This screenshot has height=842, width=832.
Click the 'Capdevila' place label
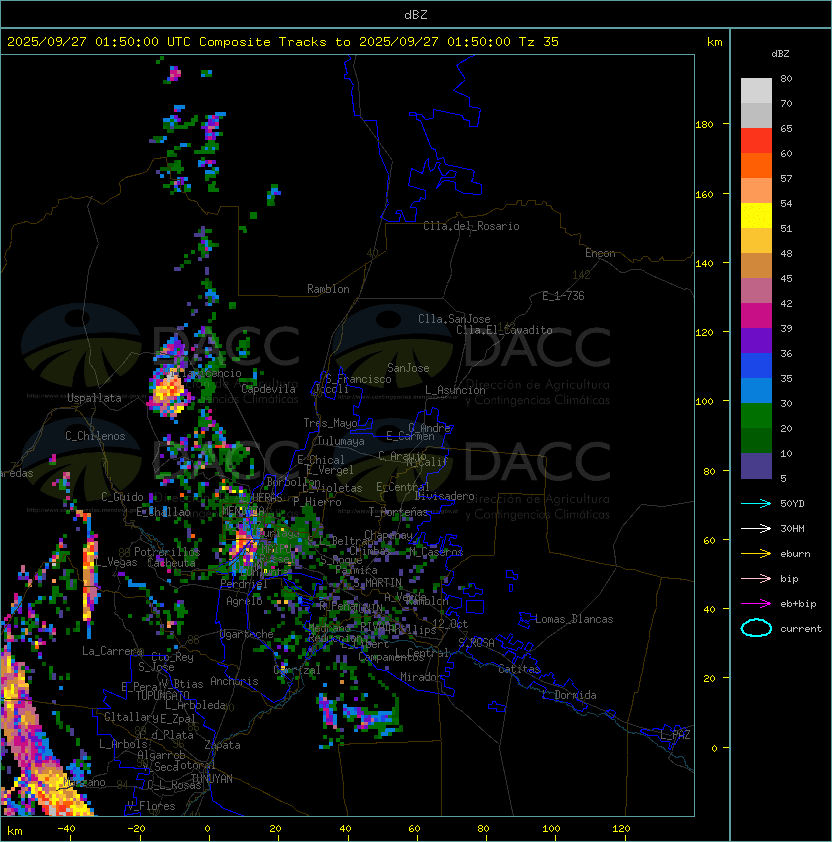point(268,389)
